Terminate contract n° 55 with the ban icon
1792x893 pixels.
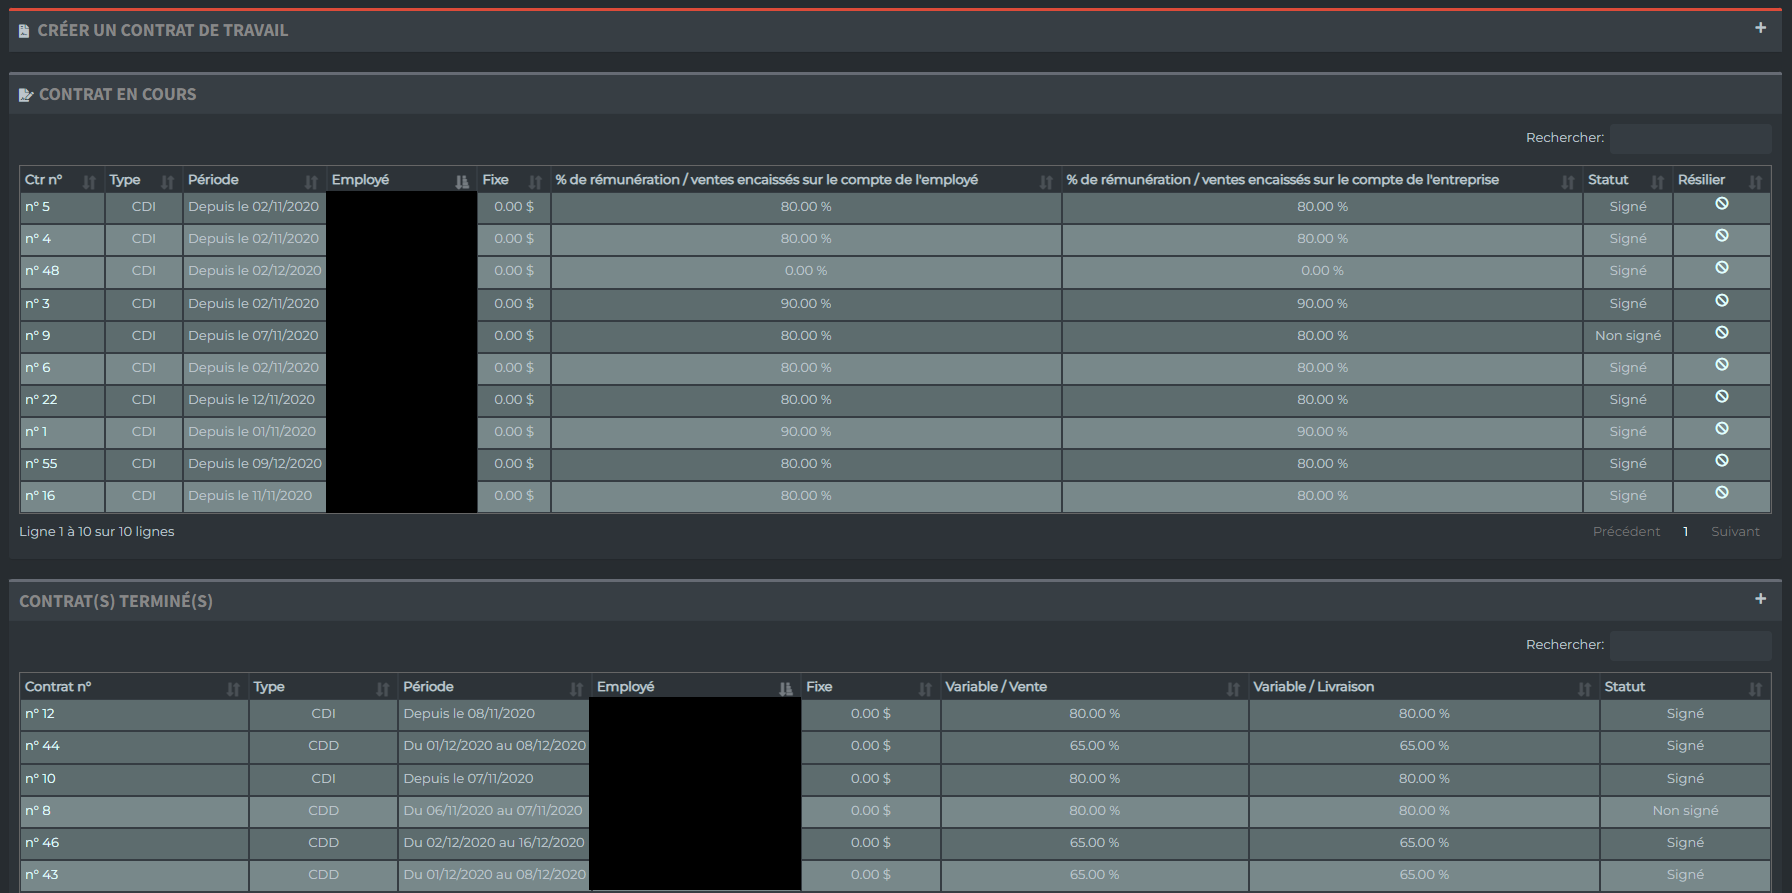pos(1722,460)
